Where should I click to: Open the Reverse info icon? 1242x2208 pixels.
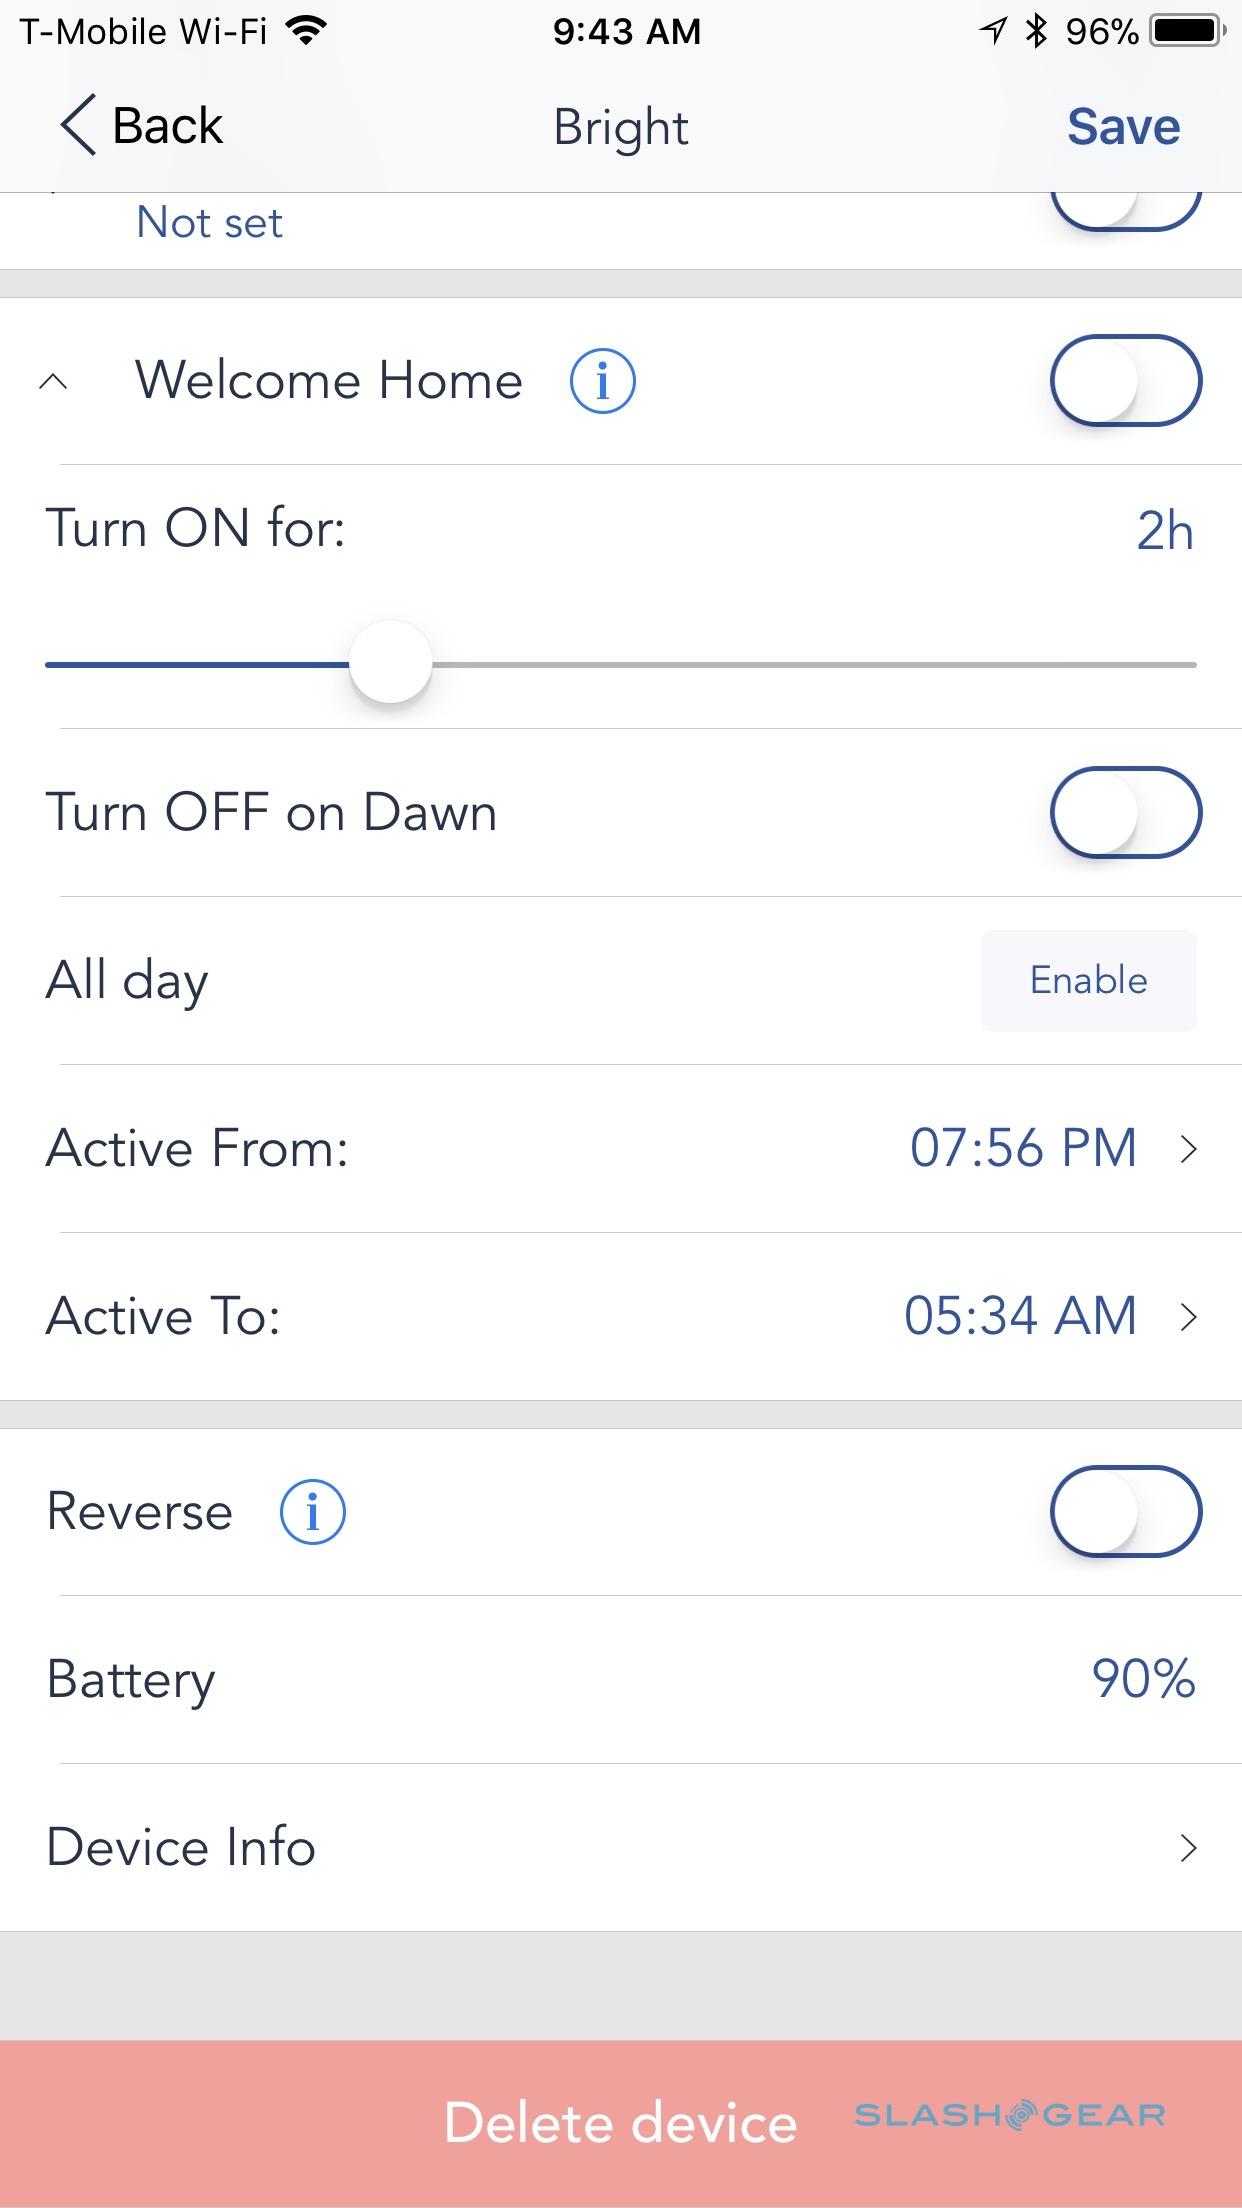(x=312, y=1511)
